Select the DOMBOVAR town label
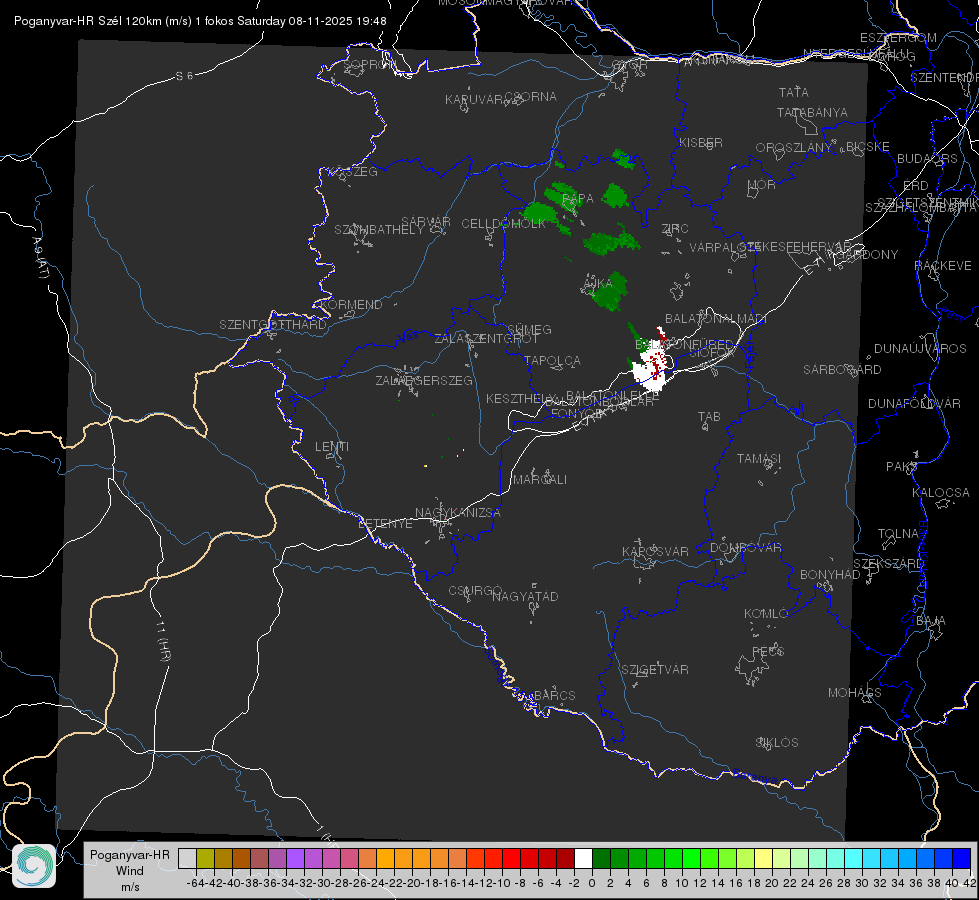 745,548
